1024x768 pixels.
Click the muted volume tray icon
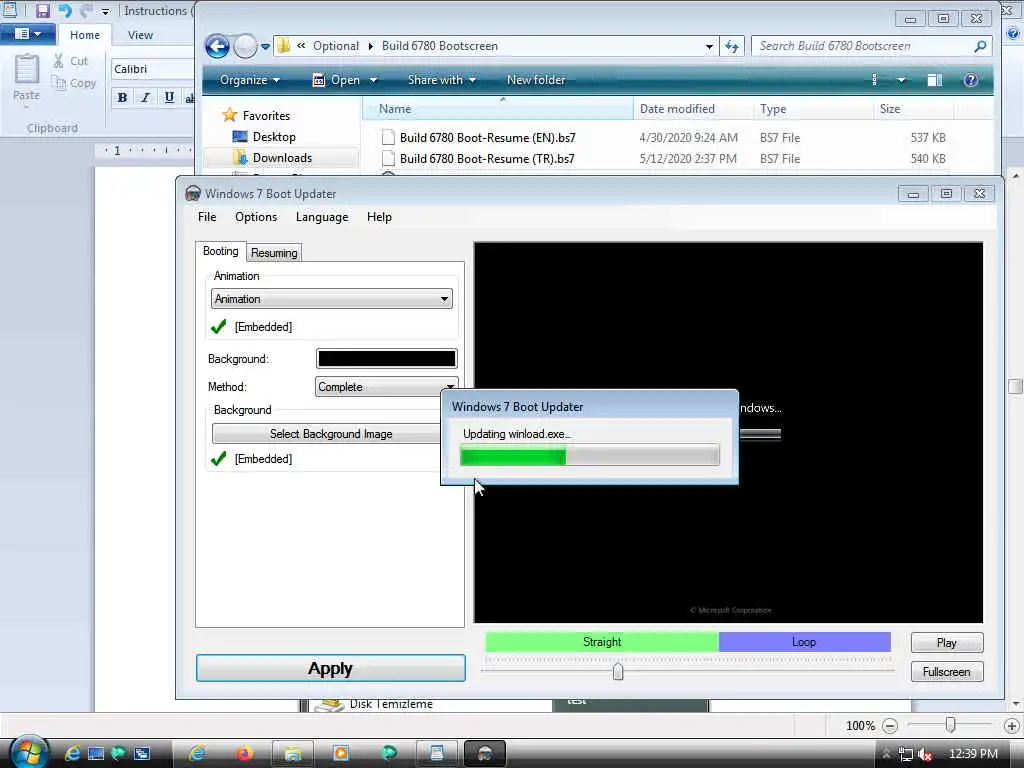925,755
